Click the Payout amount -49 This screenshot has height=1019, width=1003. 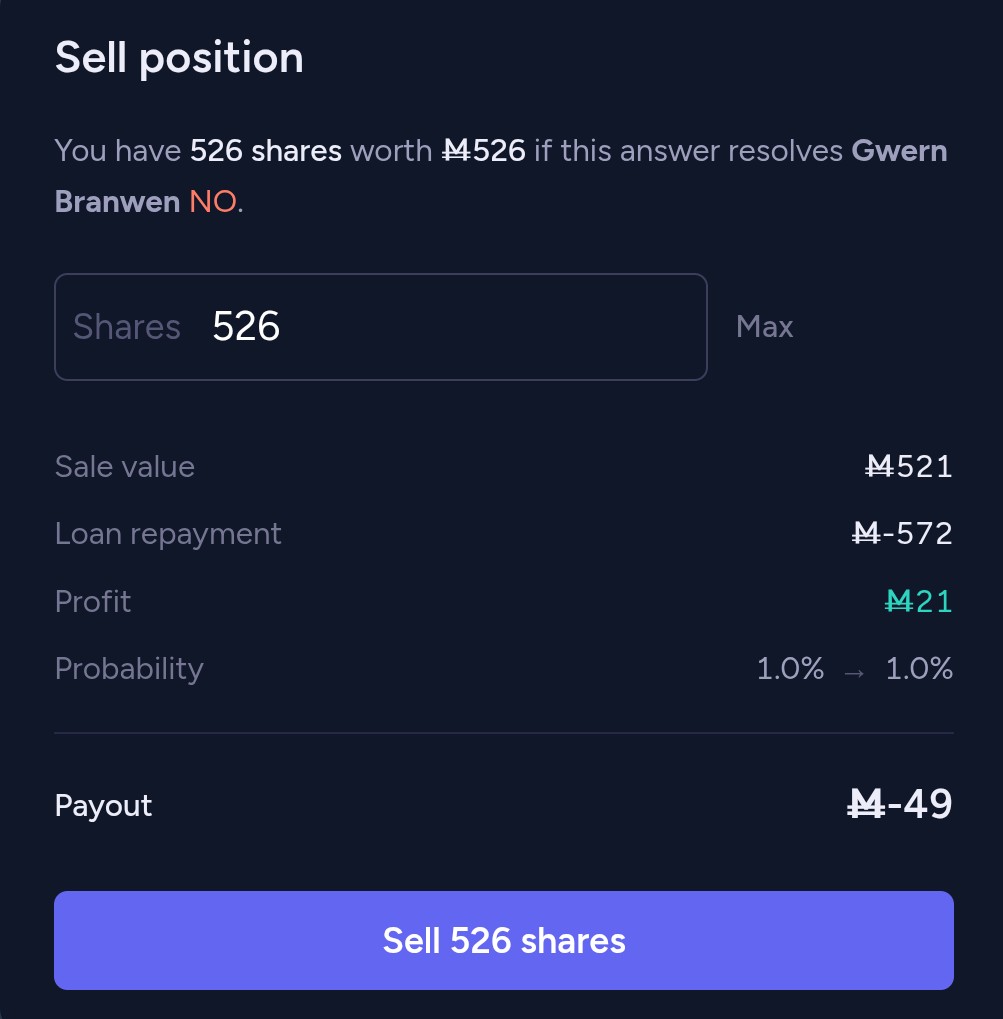coord(920,804)
